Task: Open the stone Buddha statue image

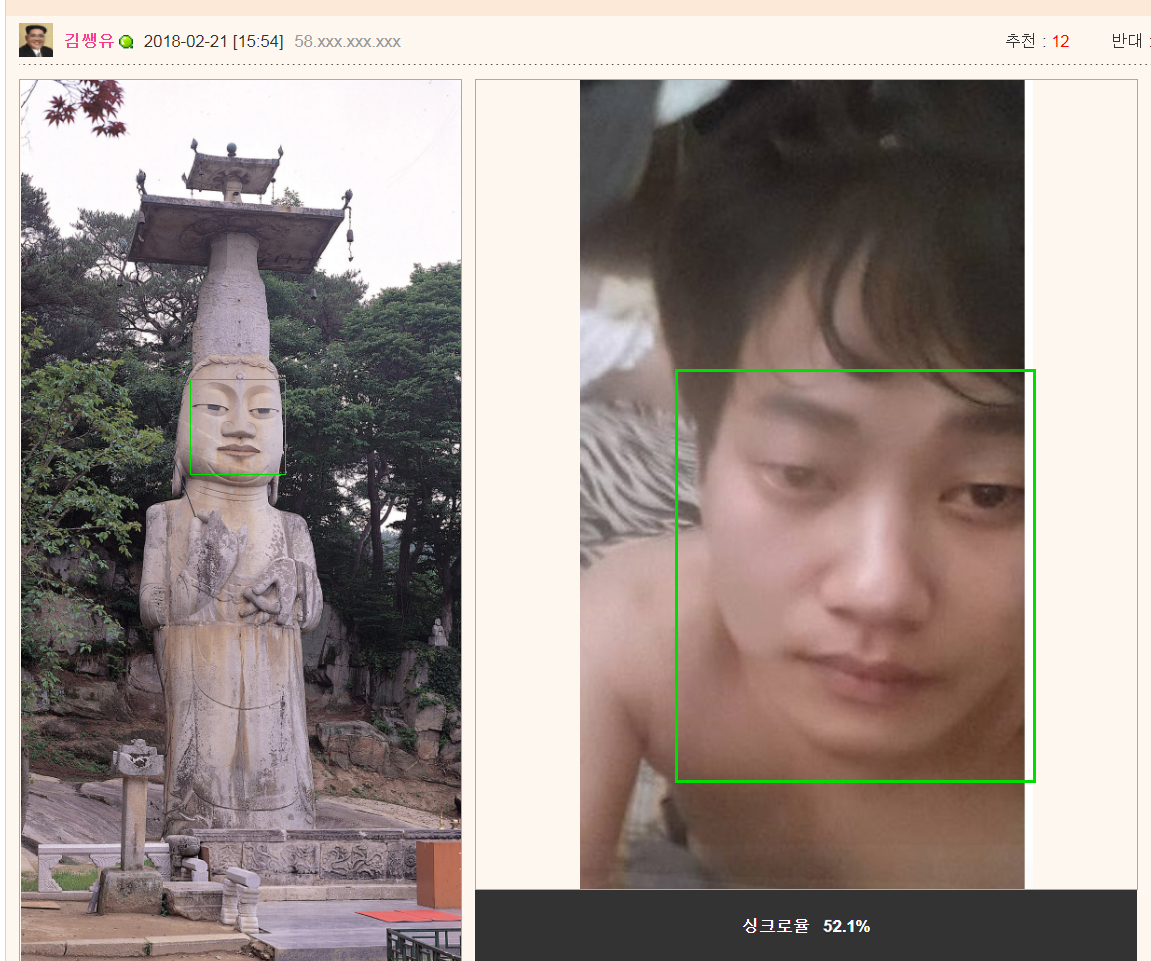Action: coord(241,520)
